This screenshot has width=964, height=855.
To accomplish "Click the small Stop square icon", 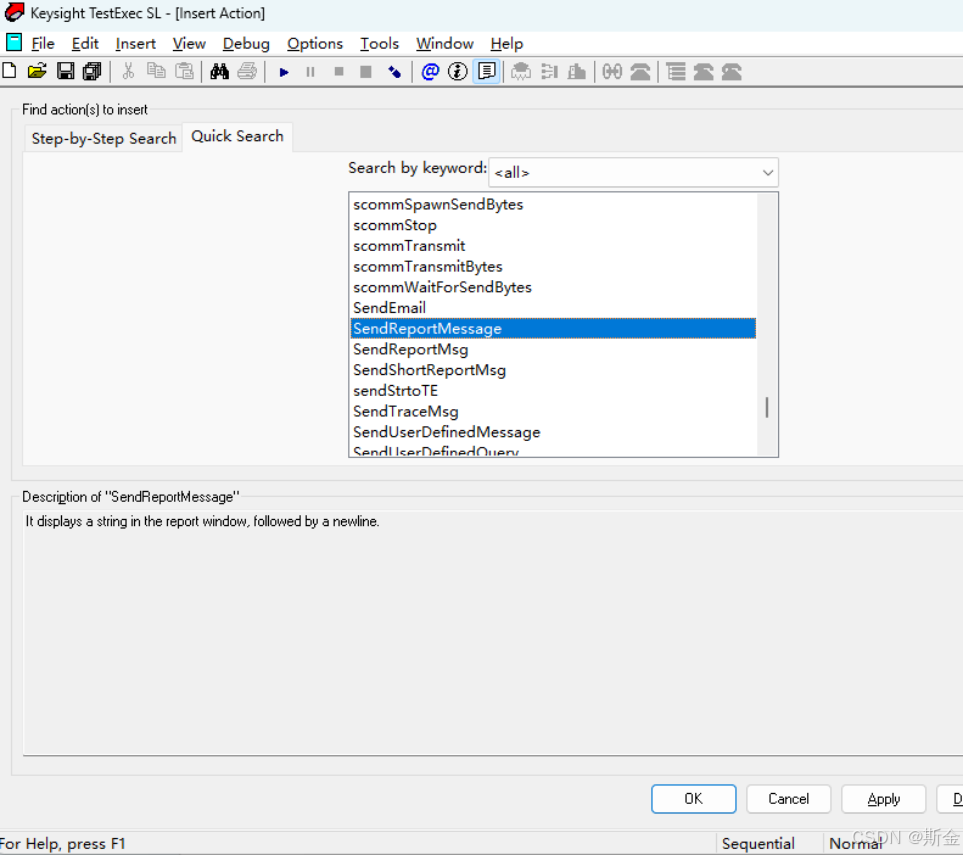I will [339, 72].
